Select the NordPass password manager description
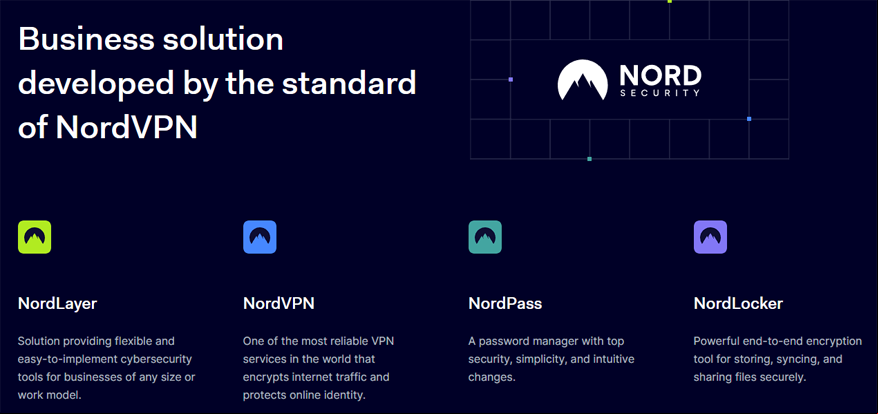The width and height of the screenshot is (878, 414). 552,359
